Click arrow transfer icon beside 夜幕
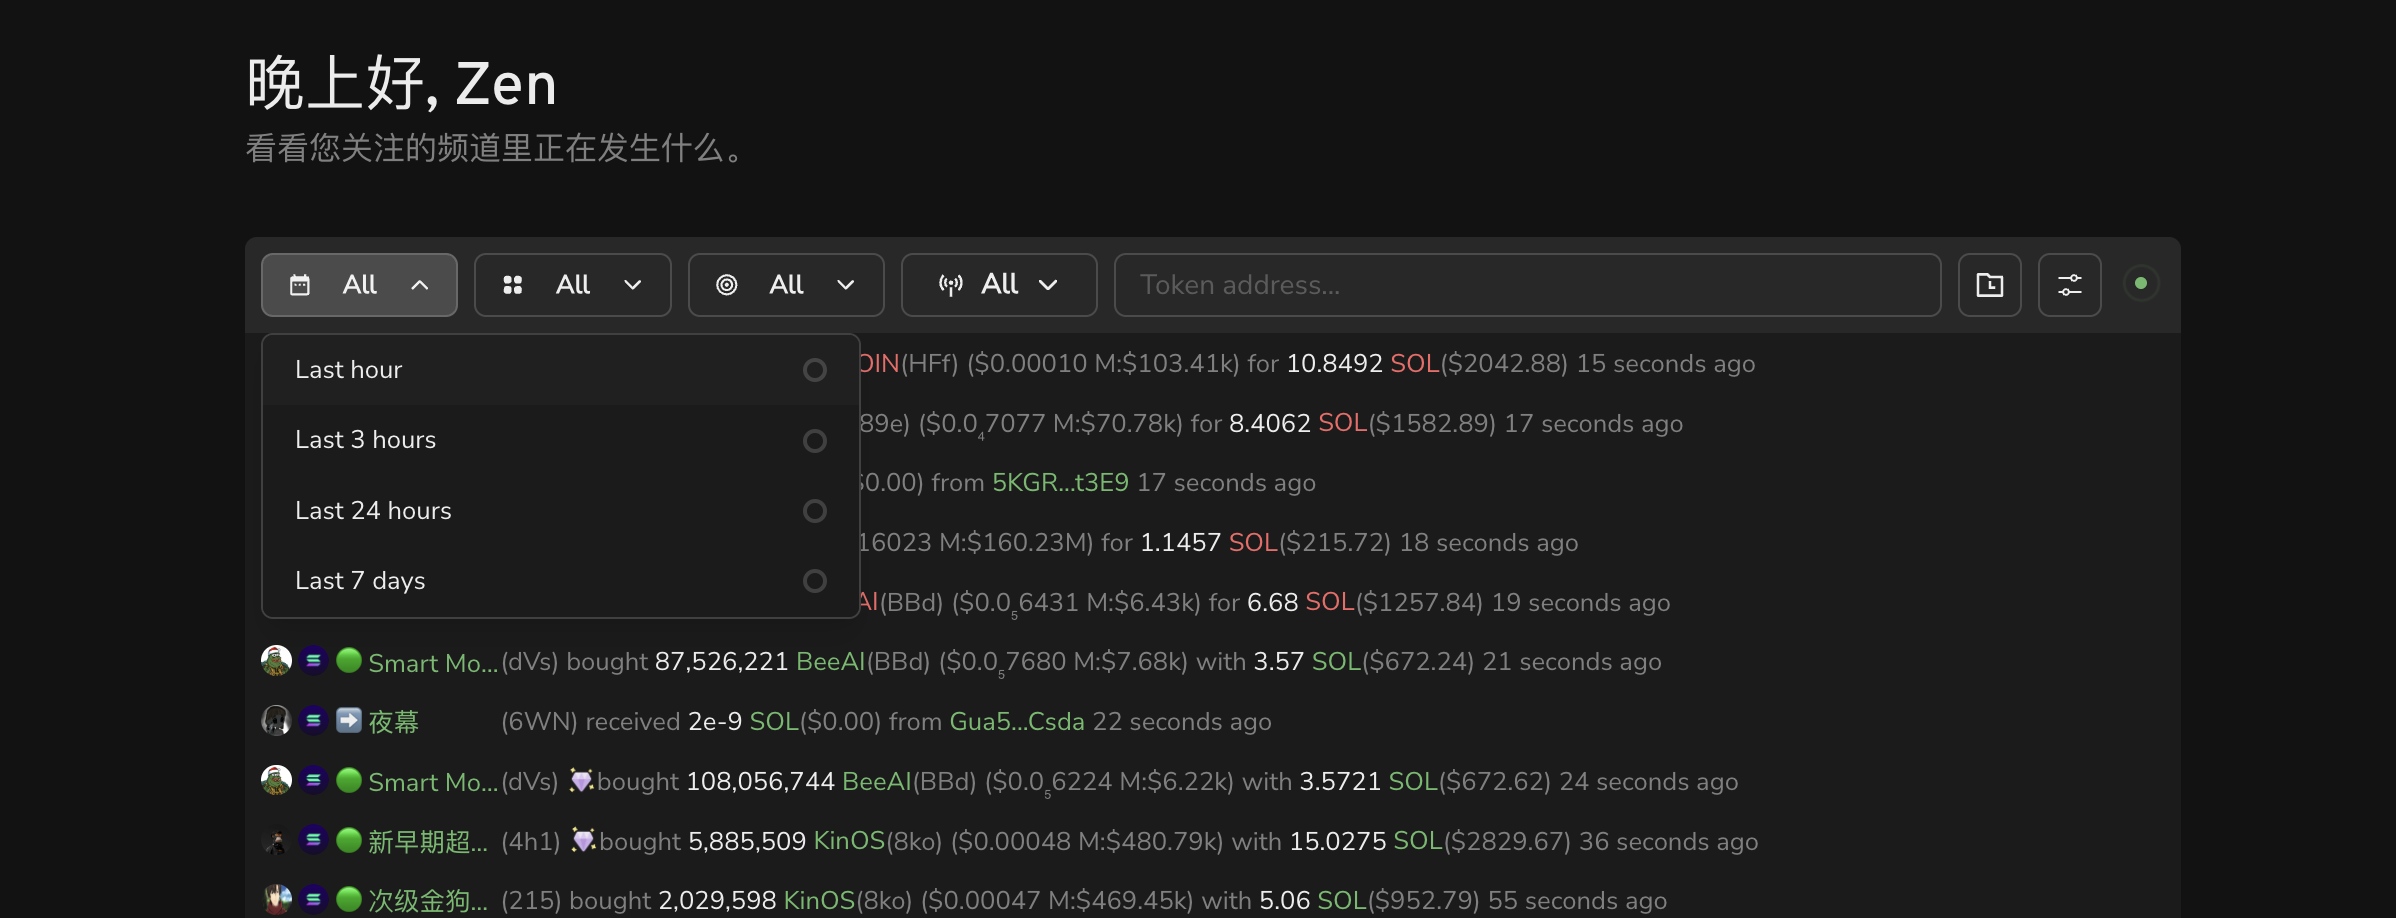Viewport: 2396px width, 918px height. 348,721
